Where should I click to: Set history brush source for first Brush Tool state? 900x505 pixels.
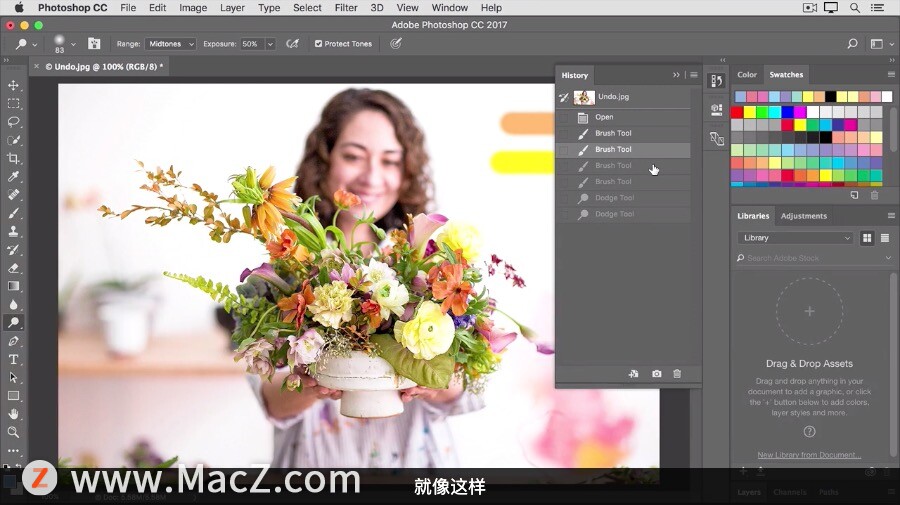[564, 133]
